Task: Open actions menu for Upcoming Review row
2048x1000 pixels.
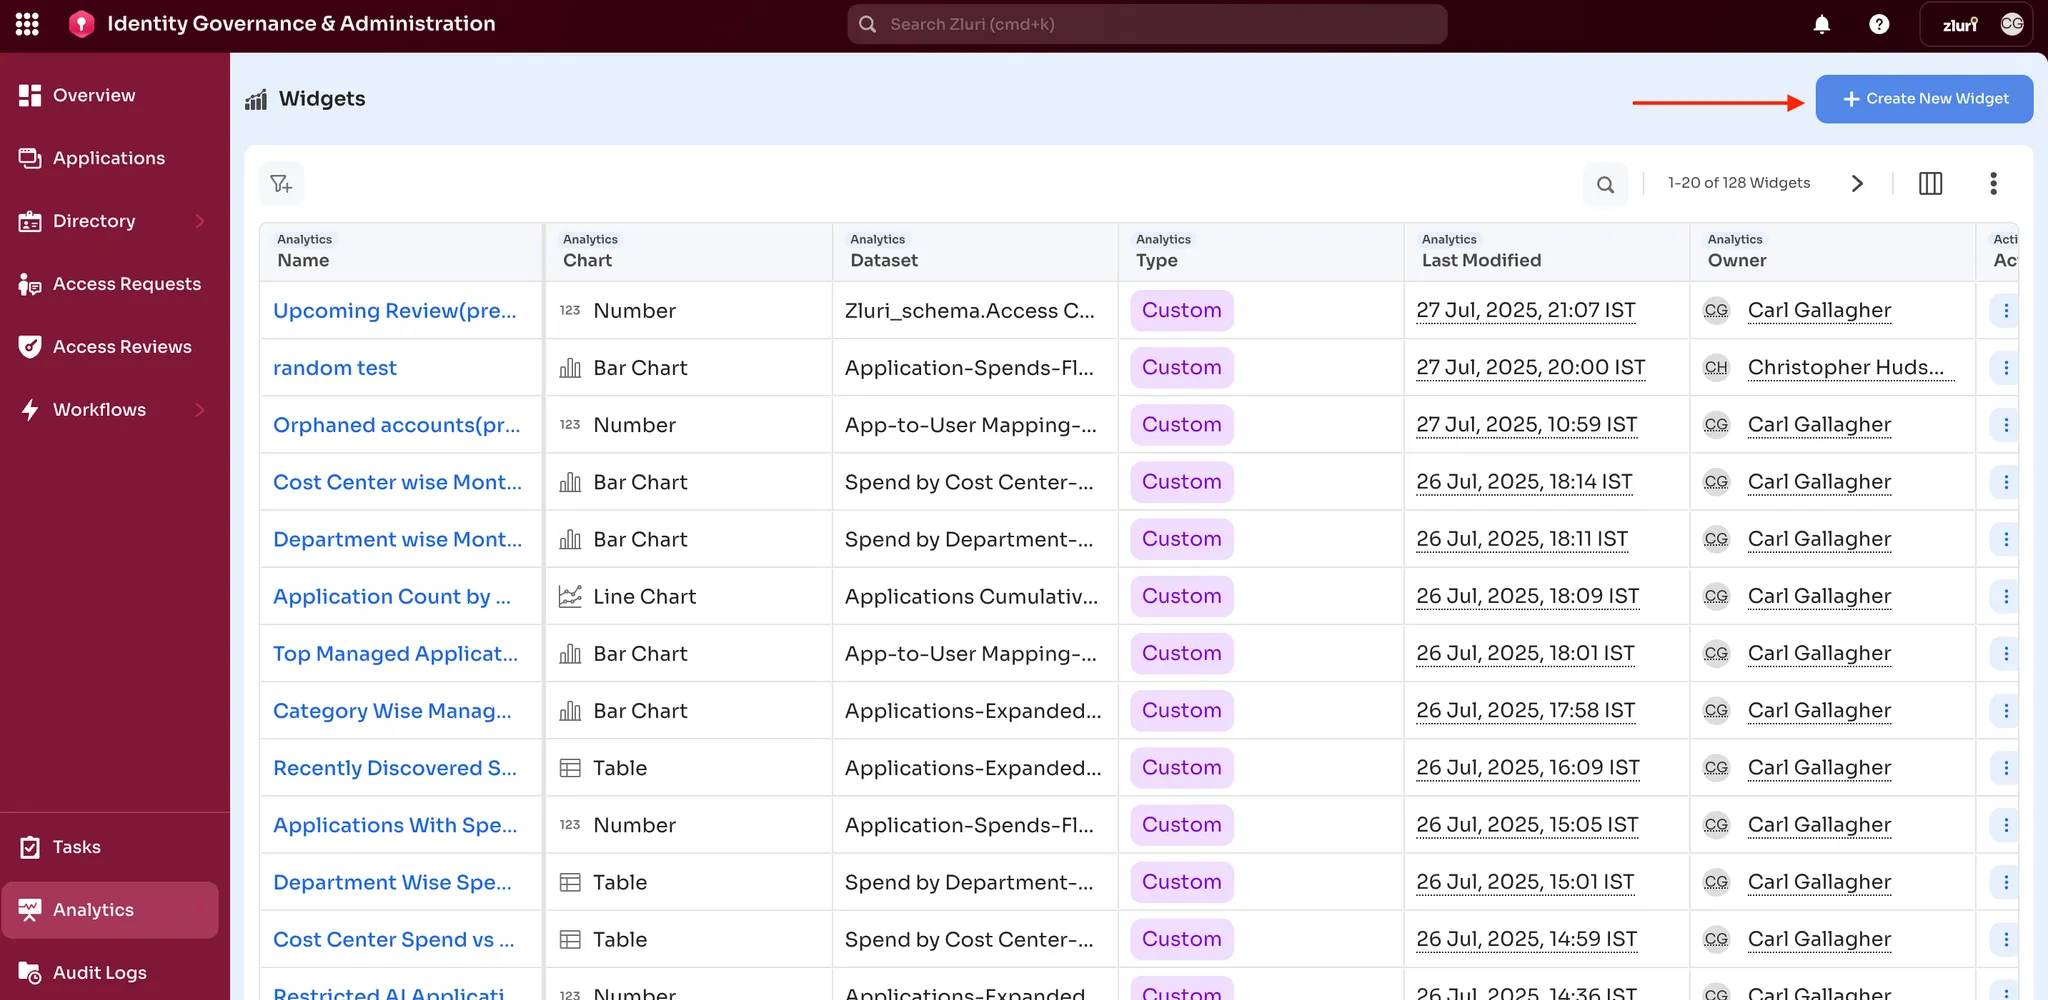Action: pyautogui.click(x=2005, y=311)
